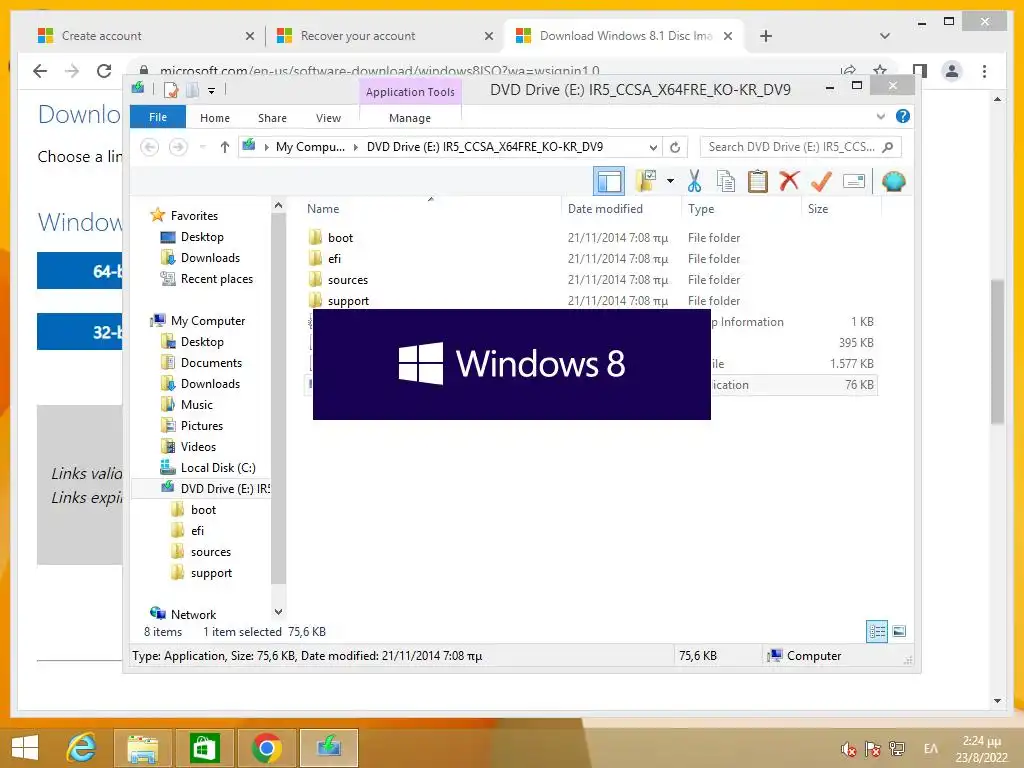
Task: Click the Paste clipboard icon
Action: click(x=758, y=181)
